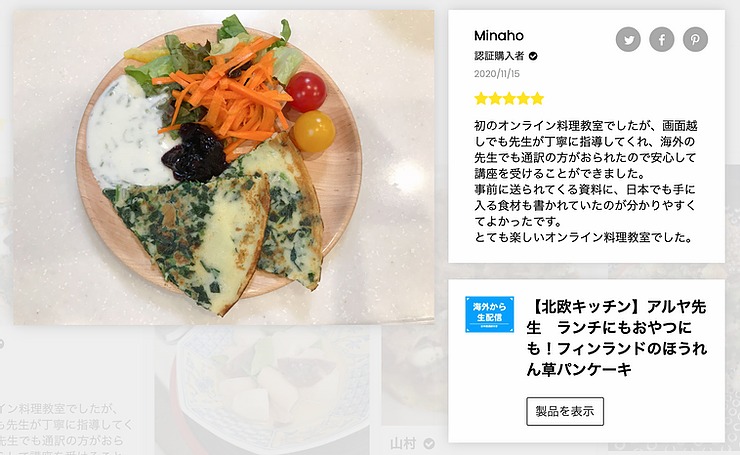Click the review text starting with 初のオンライン料理教室

pos(585,182)
